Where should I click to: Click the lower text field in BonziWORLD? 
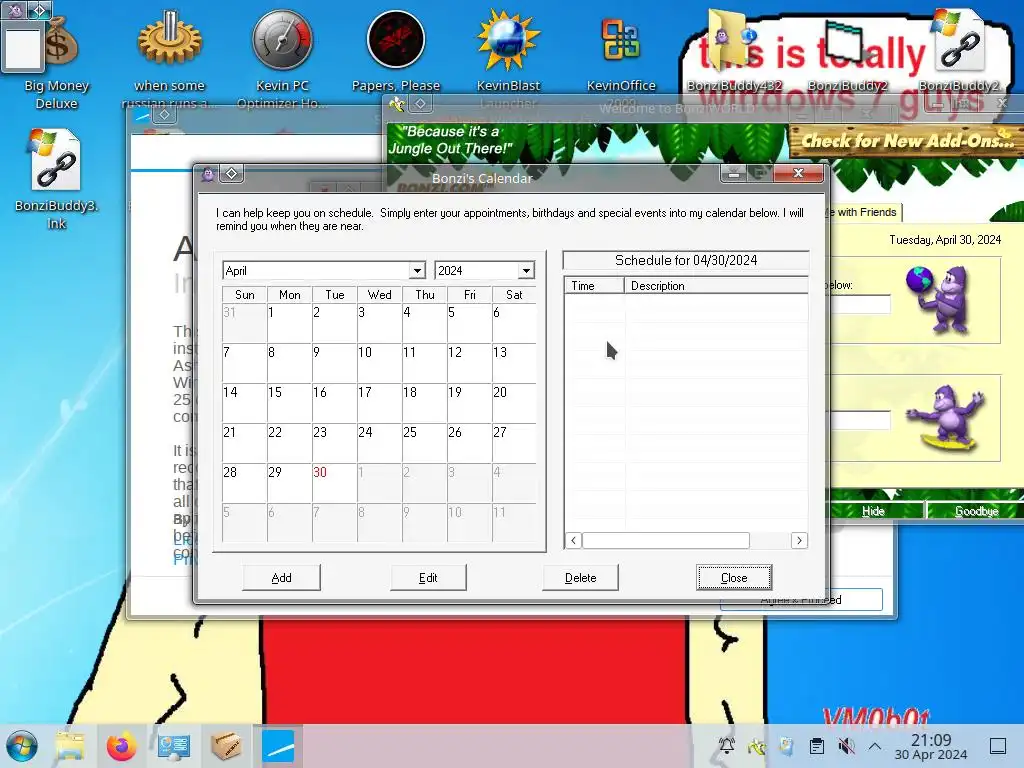[861, 420]
